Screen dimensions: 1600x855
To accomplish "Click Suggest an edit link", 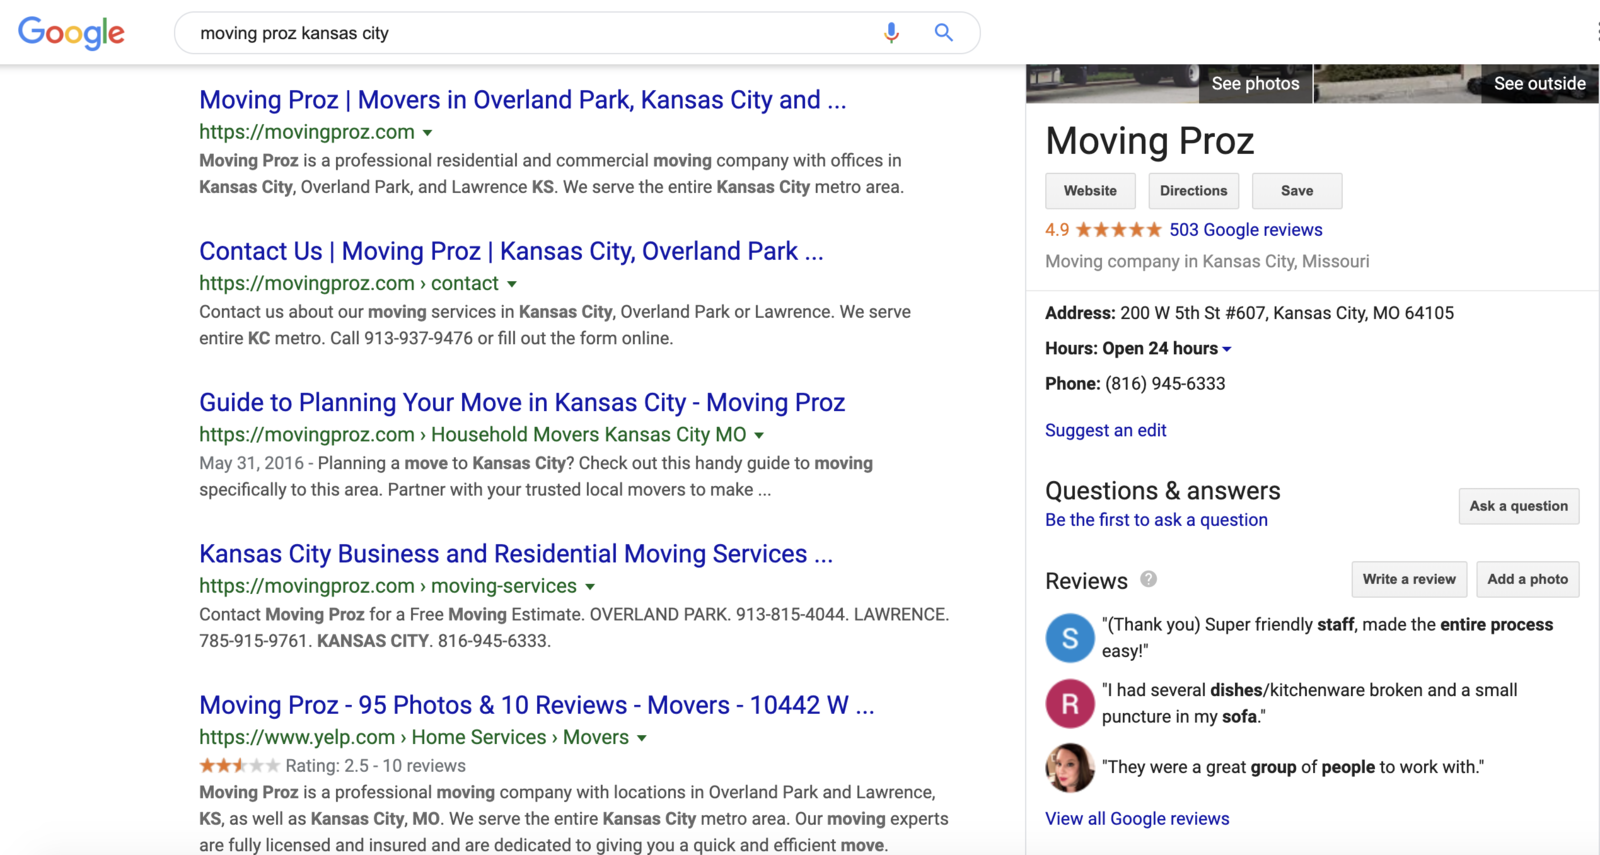I will point(1106,430).
